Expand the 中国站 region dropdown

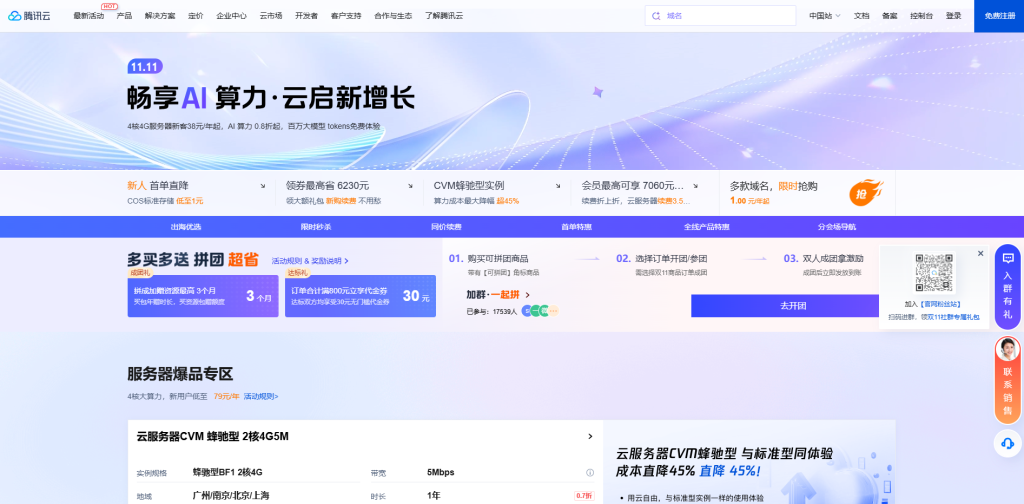823,16
